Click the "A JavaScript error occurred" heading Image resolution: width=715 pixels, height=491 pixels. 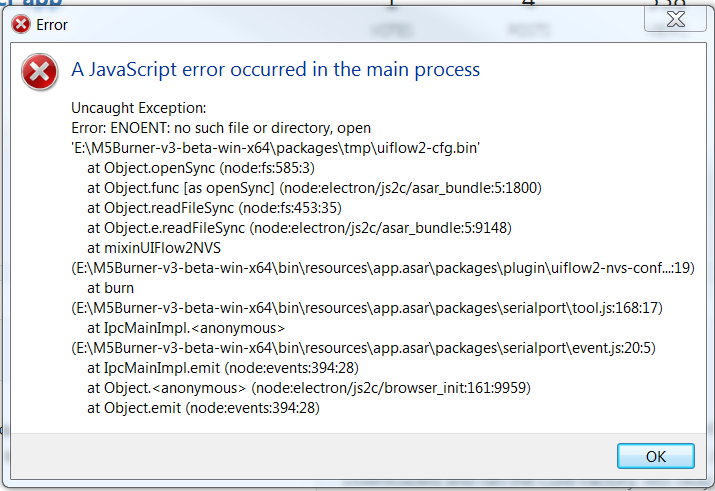tap(275, 70)
